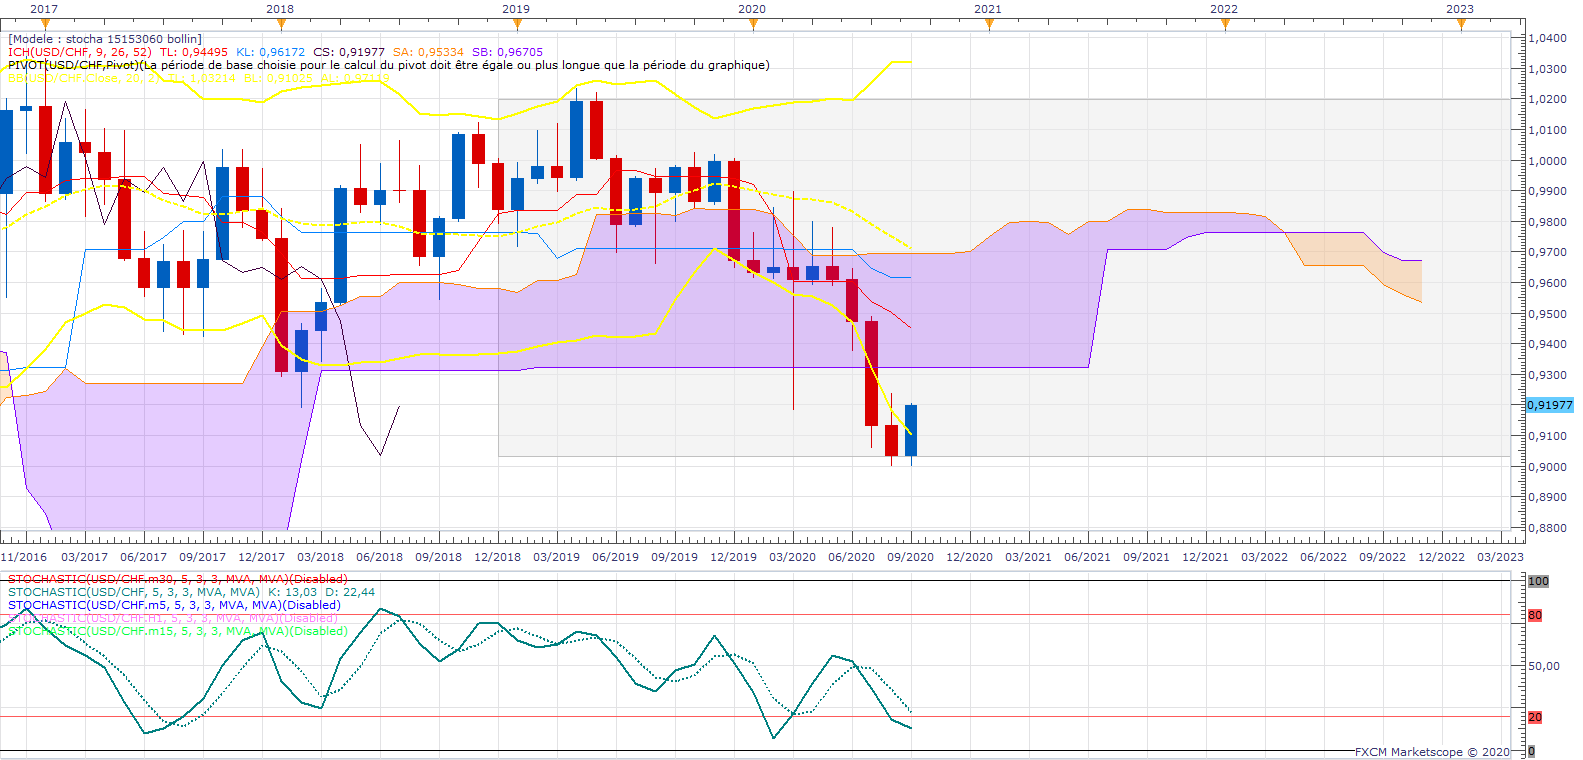Click the current price tag 0,91977
The image size is (1583, 760).
tap(1550, 405)
